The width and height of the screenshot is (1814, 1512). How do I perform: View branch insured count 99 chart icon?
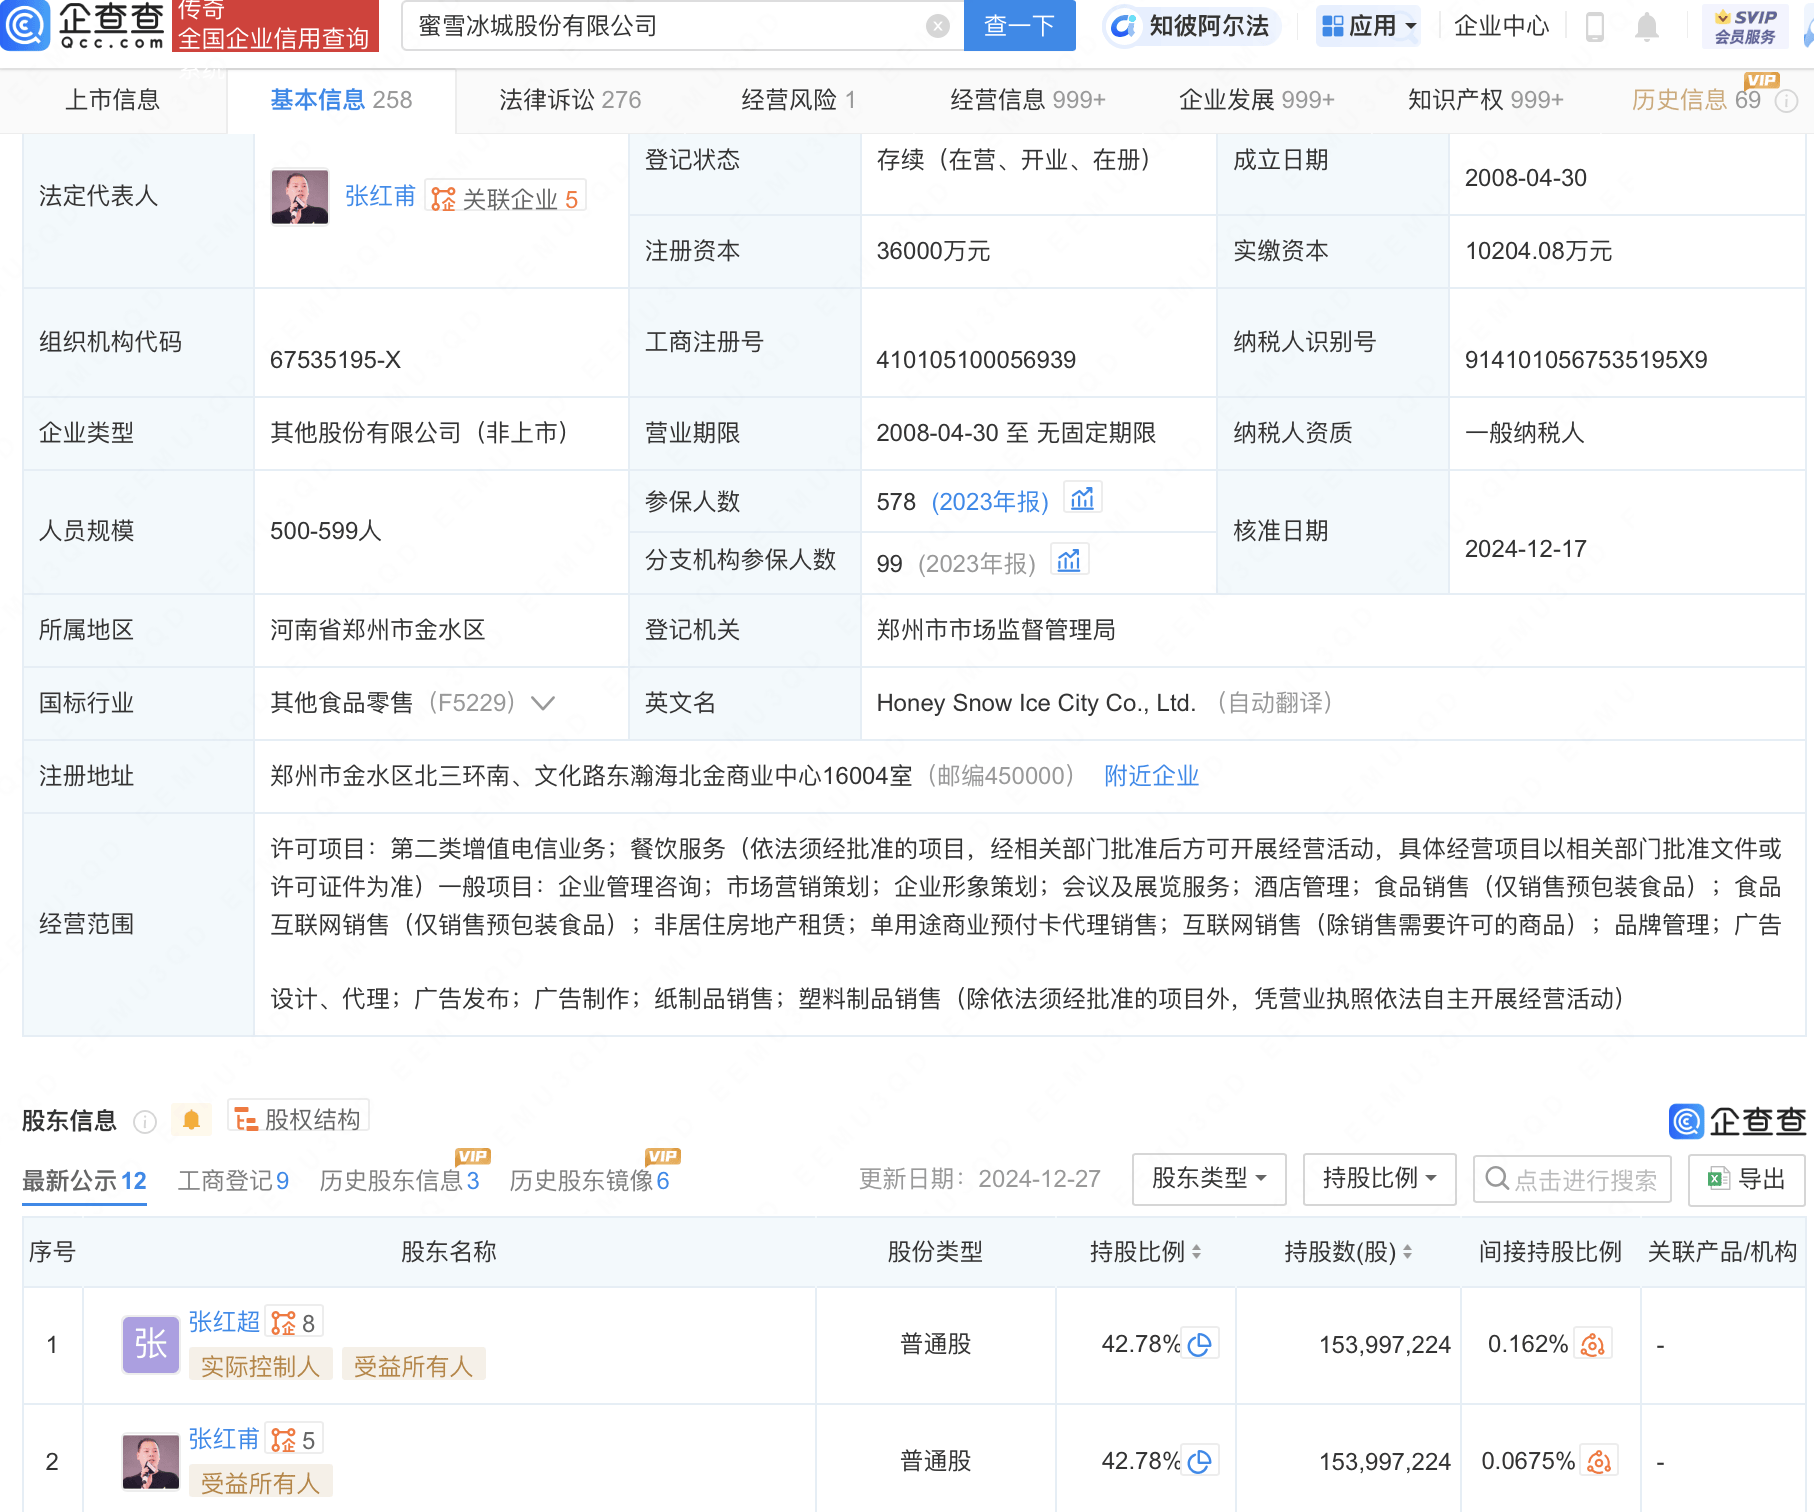pyautogui.click(x=1069, y=560)
